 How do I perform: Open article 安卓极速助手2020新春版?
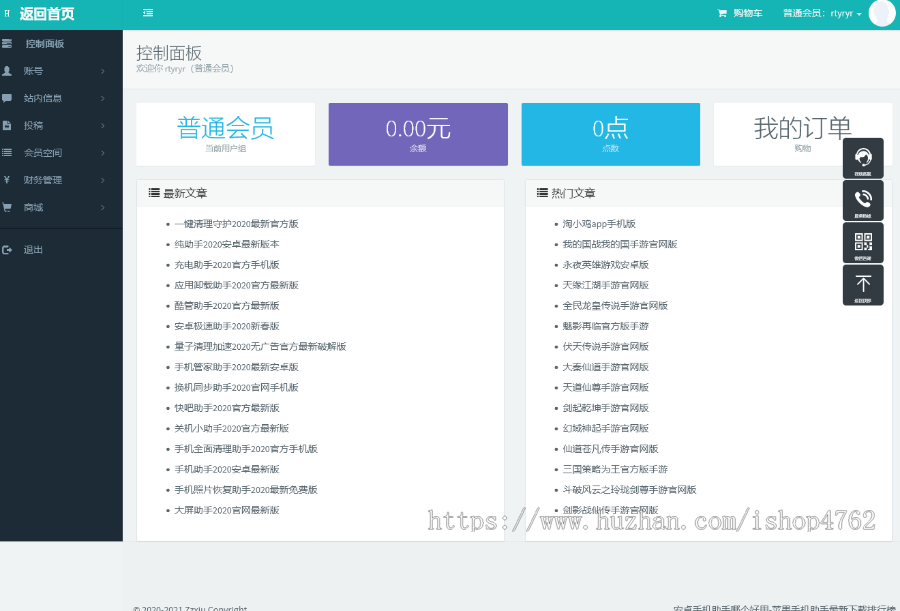227,326
